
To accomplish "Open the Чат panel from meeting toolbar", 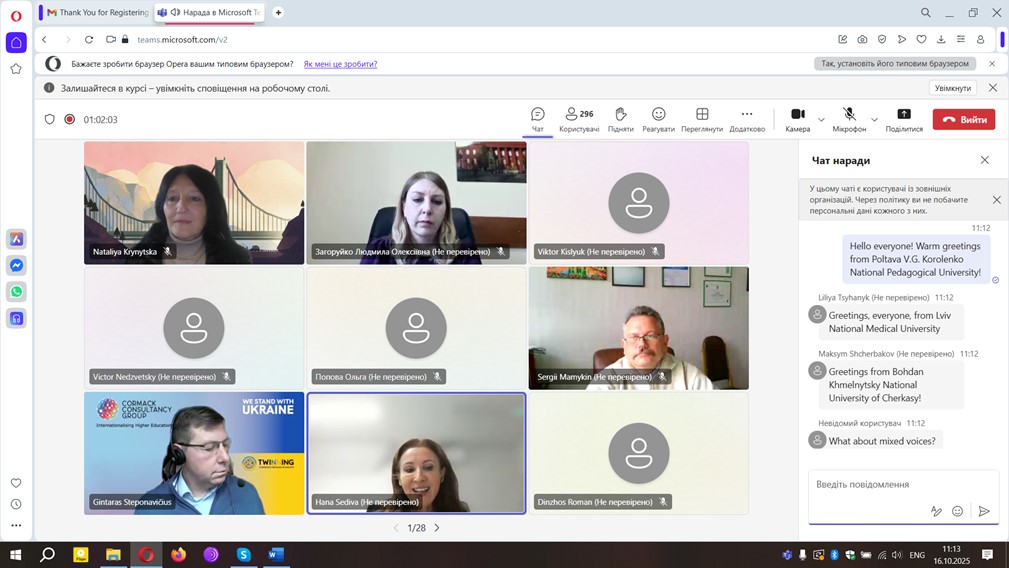I will pyautogui.click(x=538, y=119).
